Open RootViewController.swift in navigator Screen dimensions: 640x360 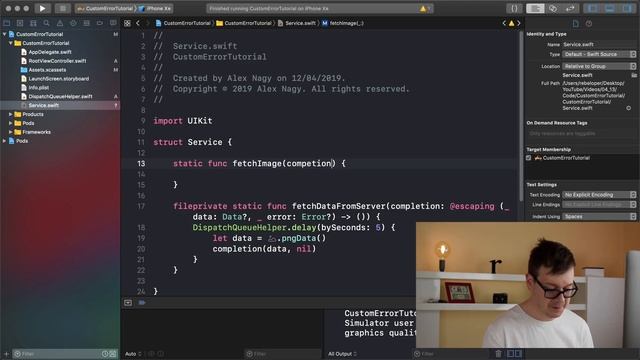click(x=57, y=61)
